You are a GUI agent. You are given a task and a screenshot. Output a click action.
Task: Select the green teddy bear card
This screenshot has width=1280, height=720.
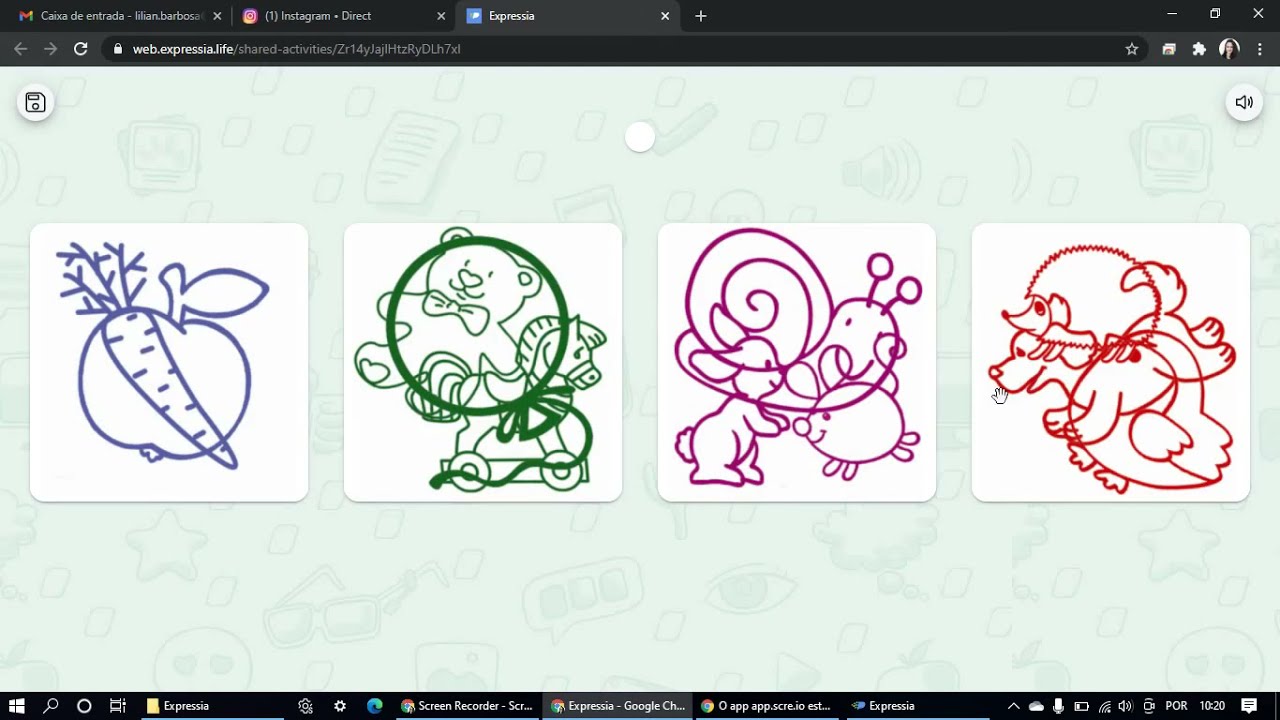point(483,362)
